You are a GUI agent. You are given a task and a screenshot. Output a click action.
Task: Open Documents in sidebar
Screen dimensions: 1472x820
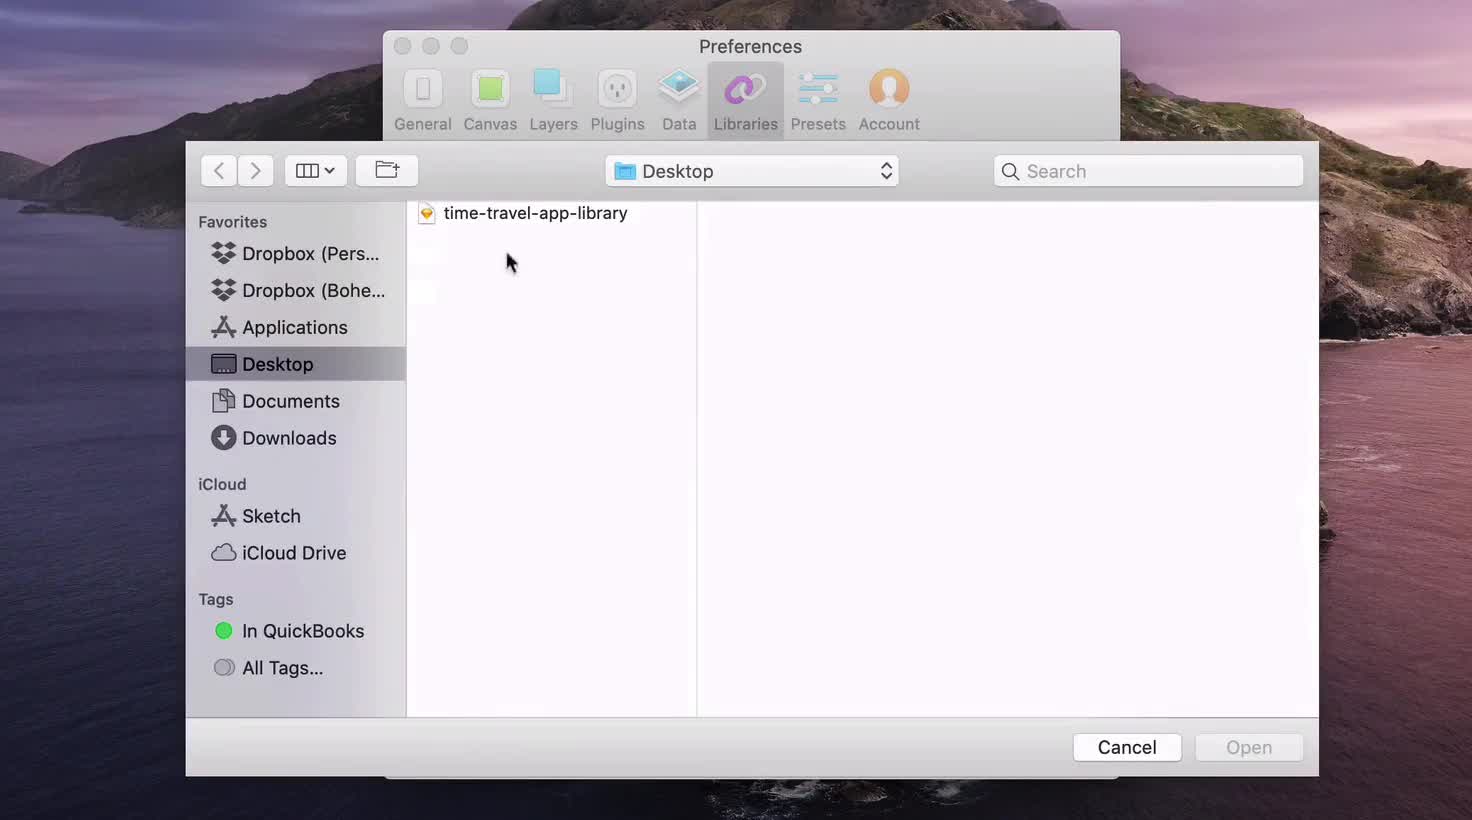point(296,401)
